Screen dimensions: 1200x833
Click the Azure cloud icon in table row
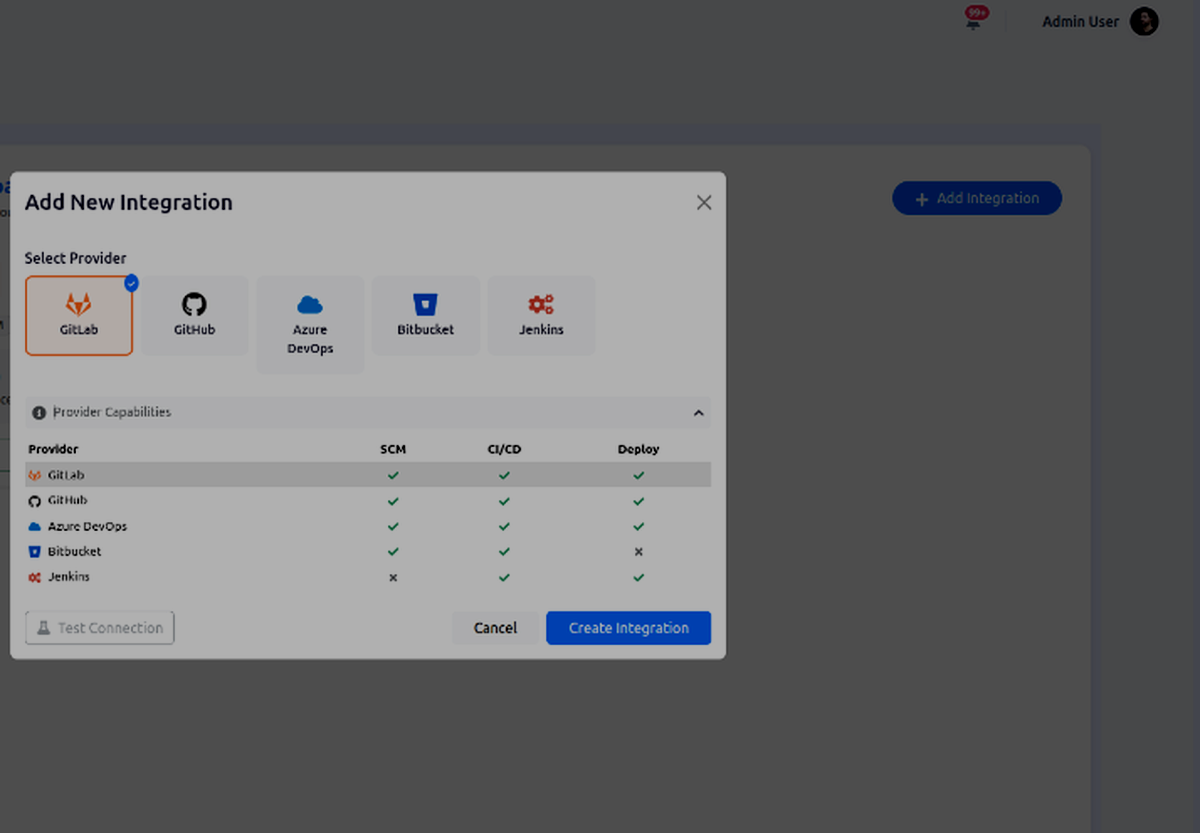(x=35, y=526)
